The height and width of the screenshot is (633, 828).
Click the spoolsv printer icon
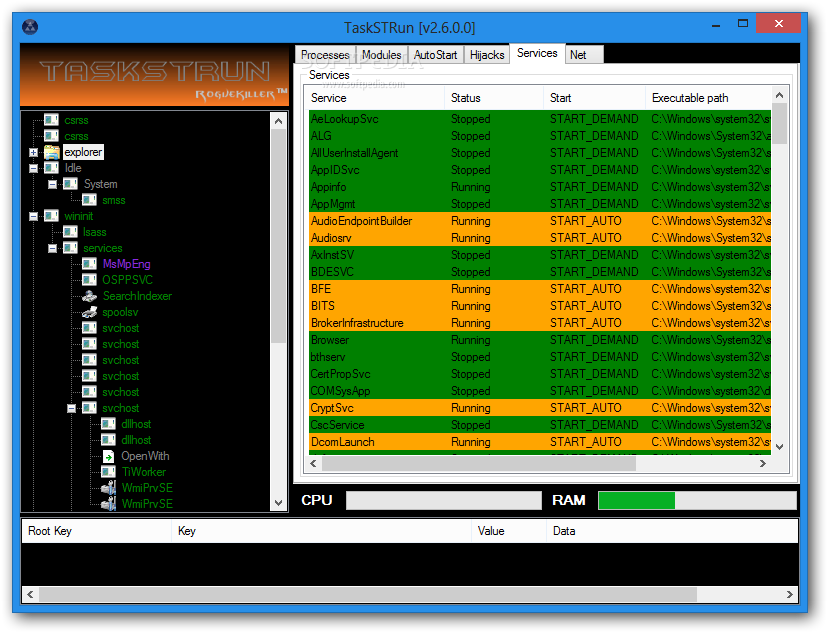tap(89, 312)
